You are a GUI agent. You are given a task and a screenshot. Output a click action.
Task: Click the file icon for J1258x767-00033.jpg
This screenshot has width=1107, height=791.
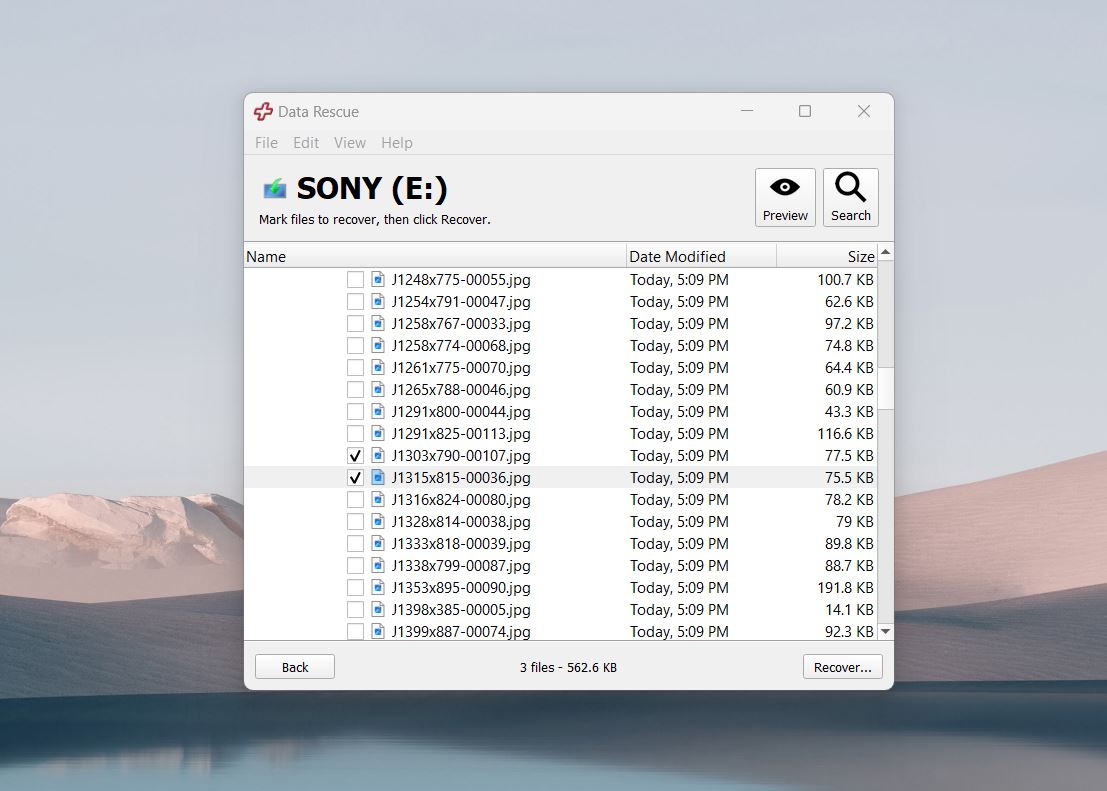point(378,323)
